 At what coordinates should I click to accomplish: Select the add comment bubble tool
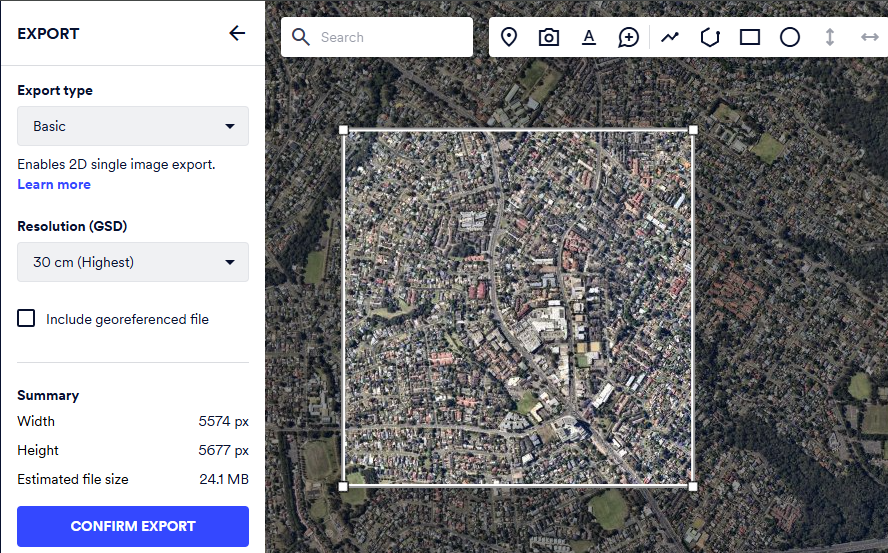(x=629, y=37)
